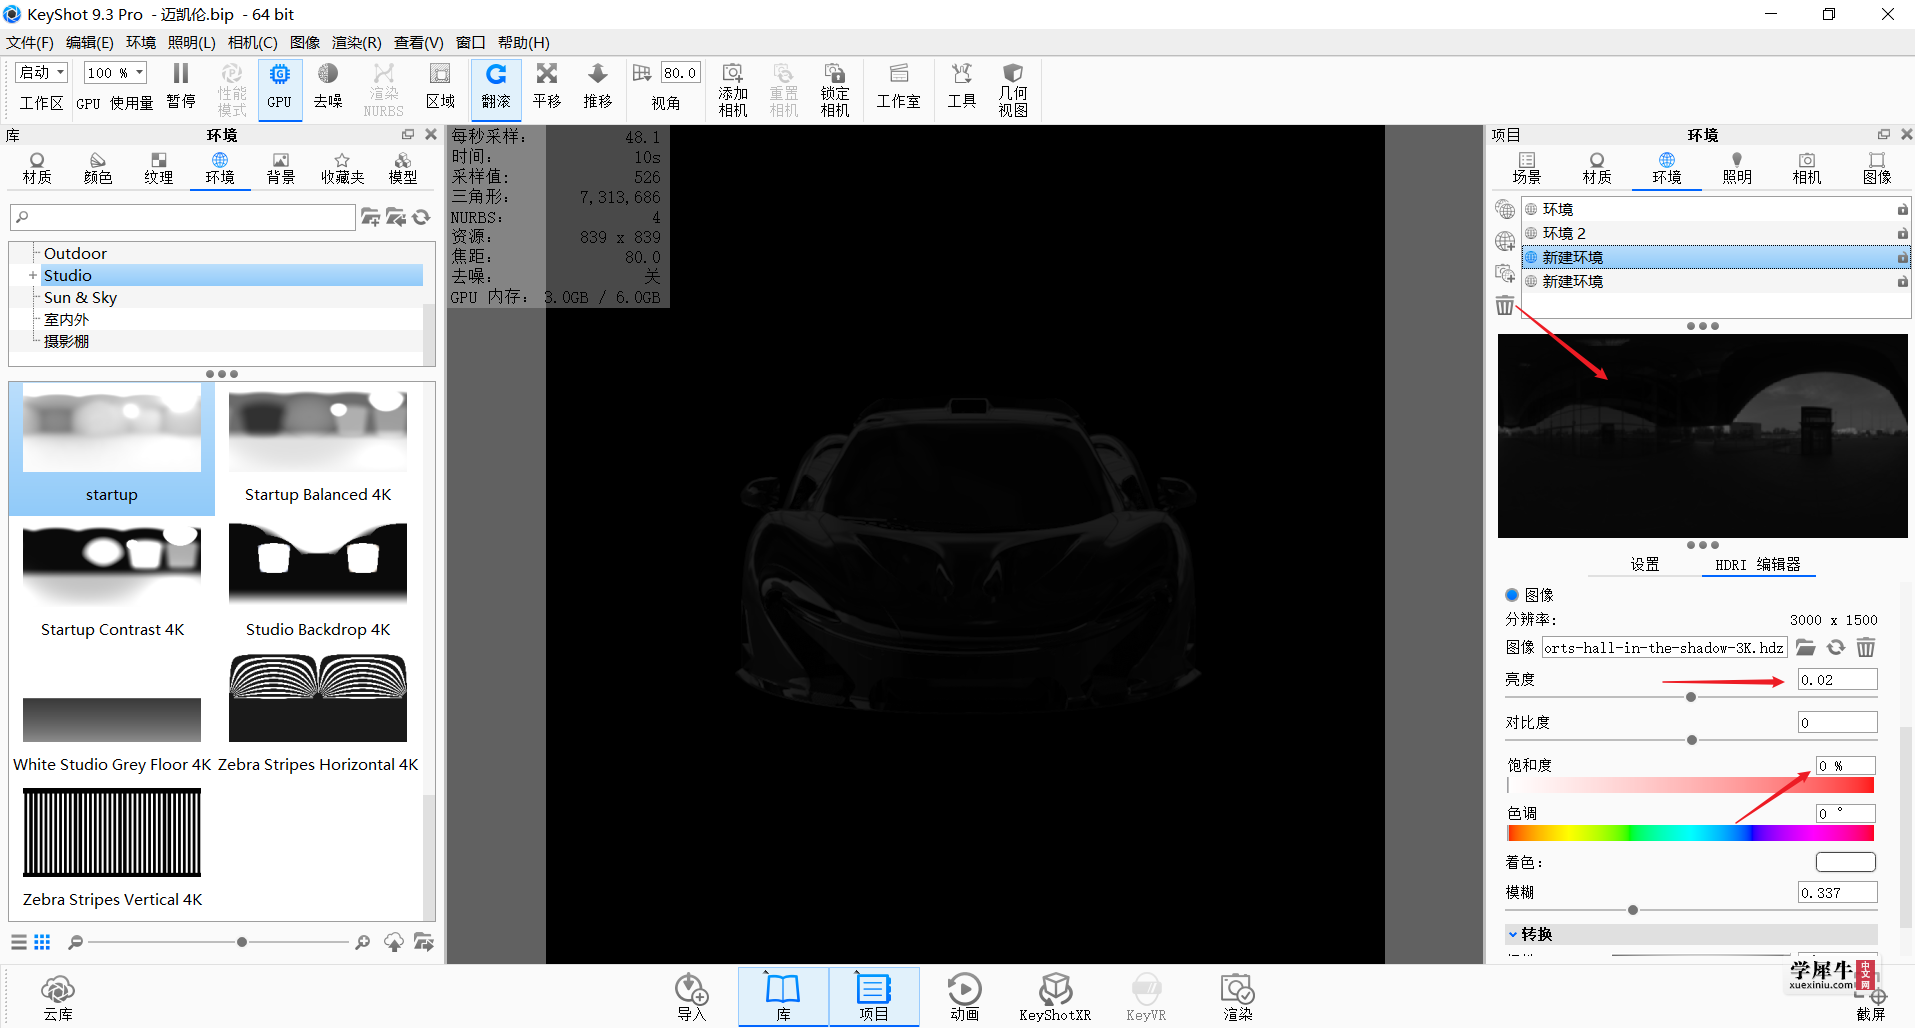Collapse the 转换 section

(x=1513, y=934)
